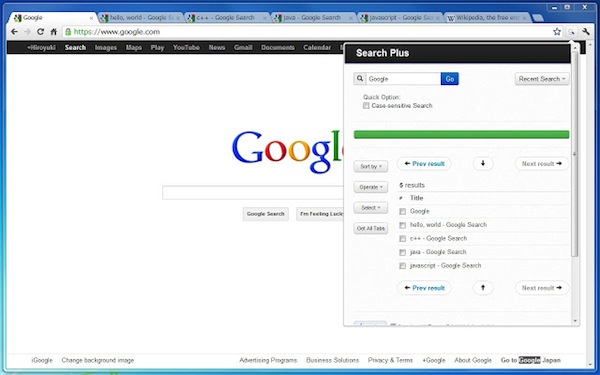
Task: Reload the current page
Action: (x=40, y=32)
